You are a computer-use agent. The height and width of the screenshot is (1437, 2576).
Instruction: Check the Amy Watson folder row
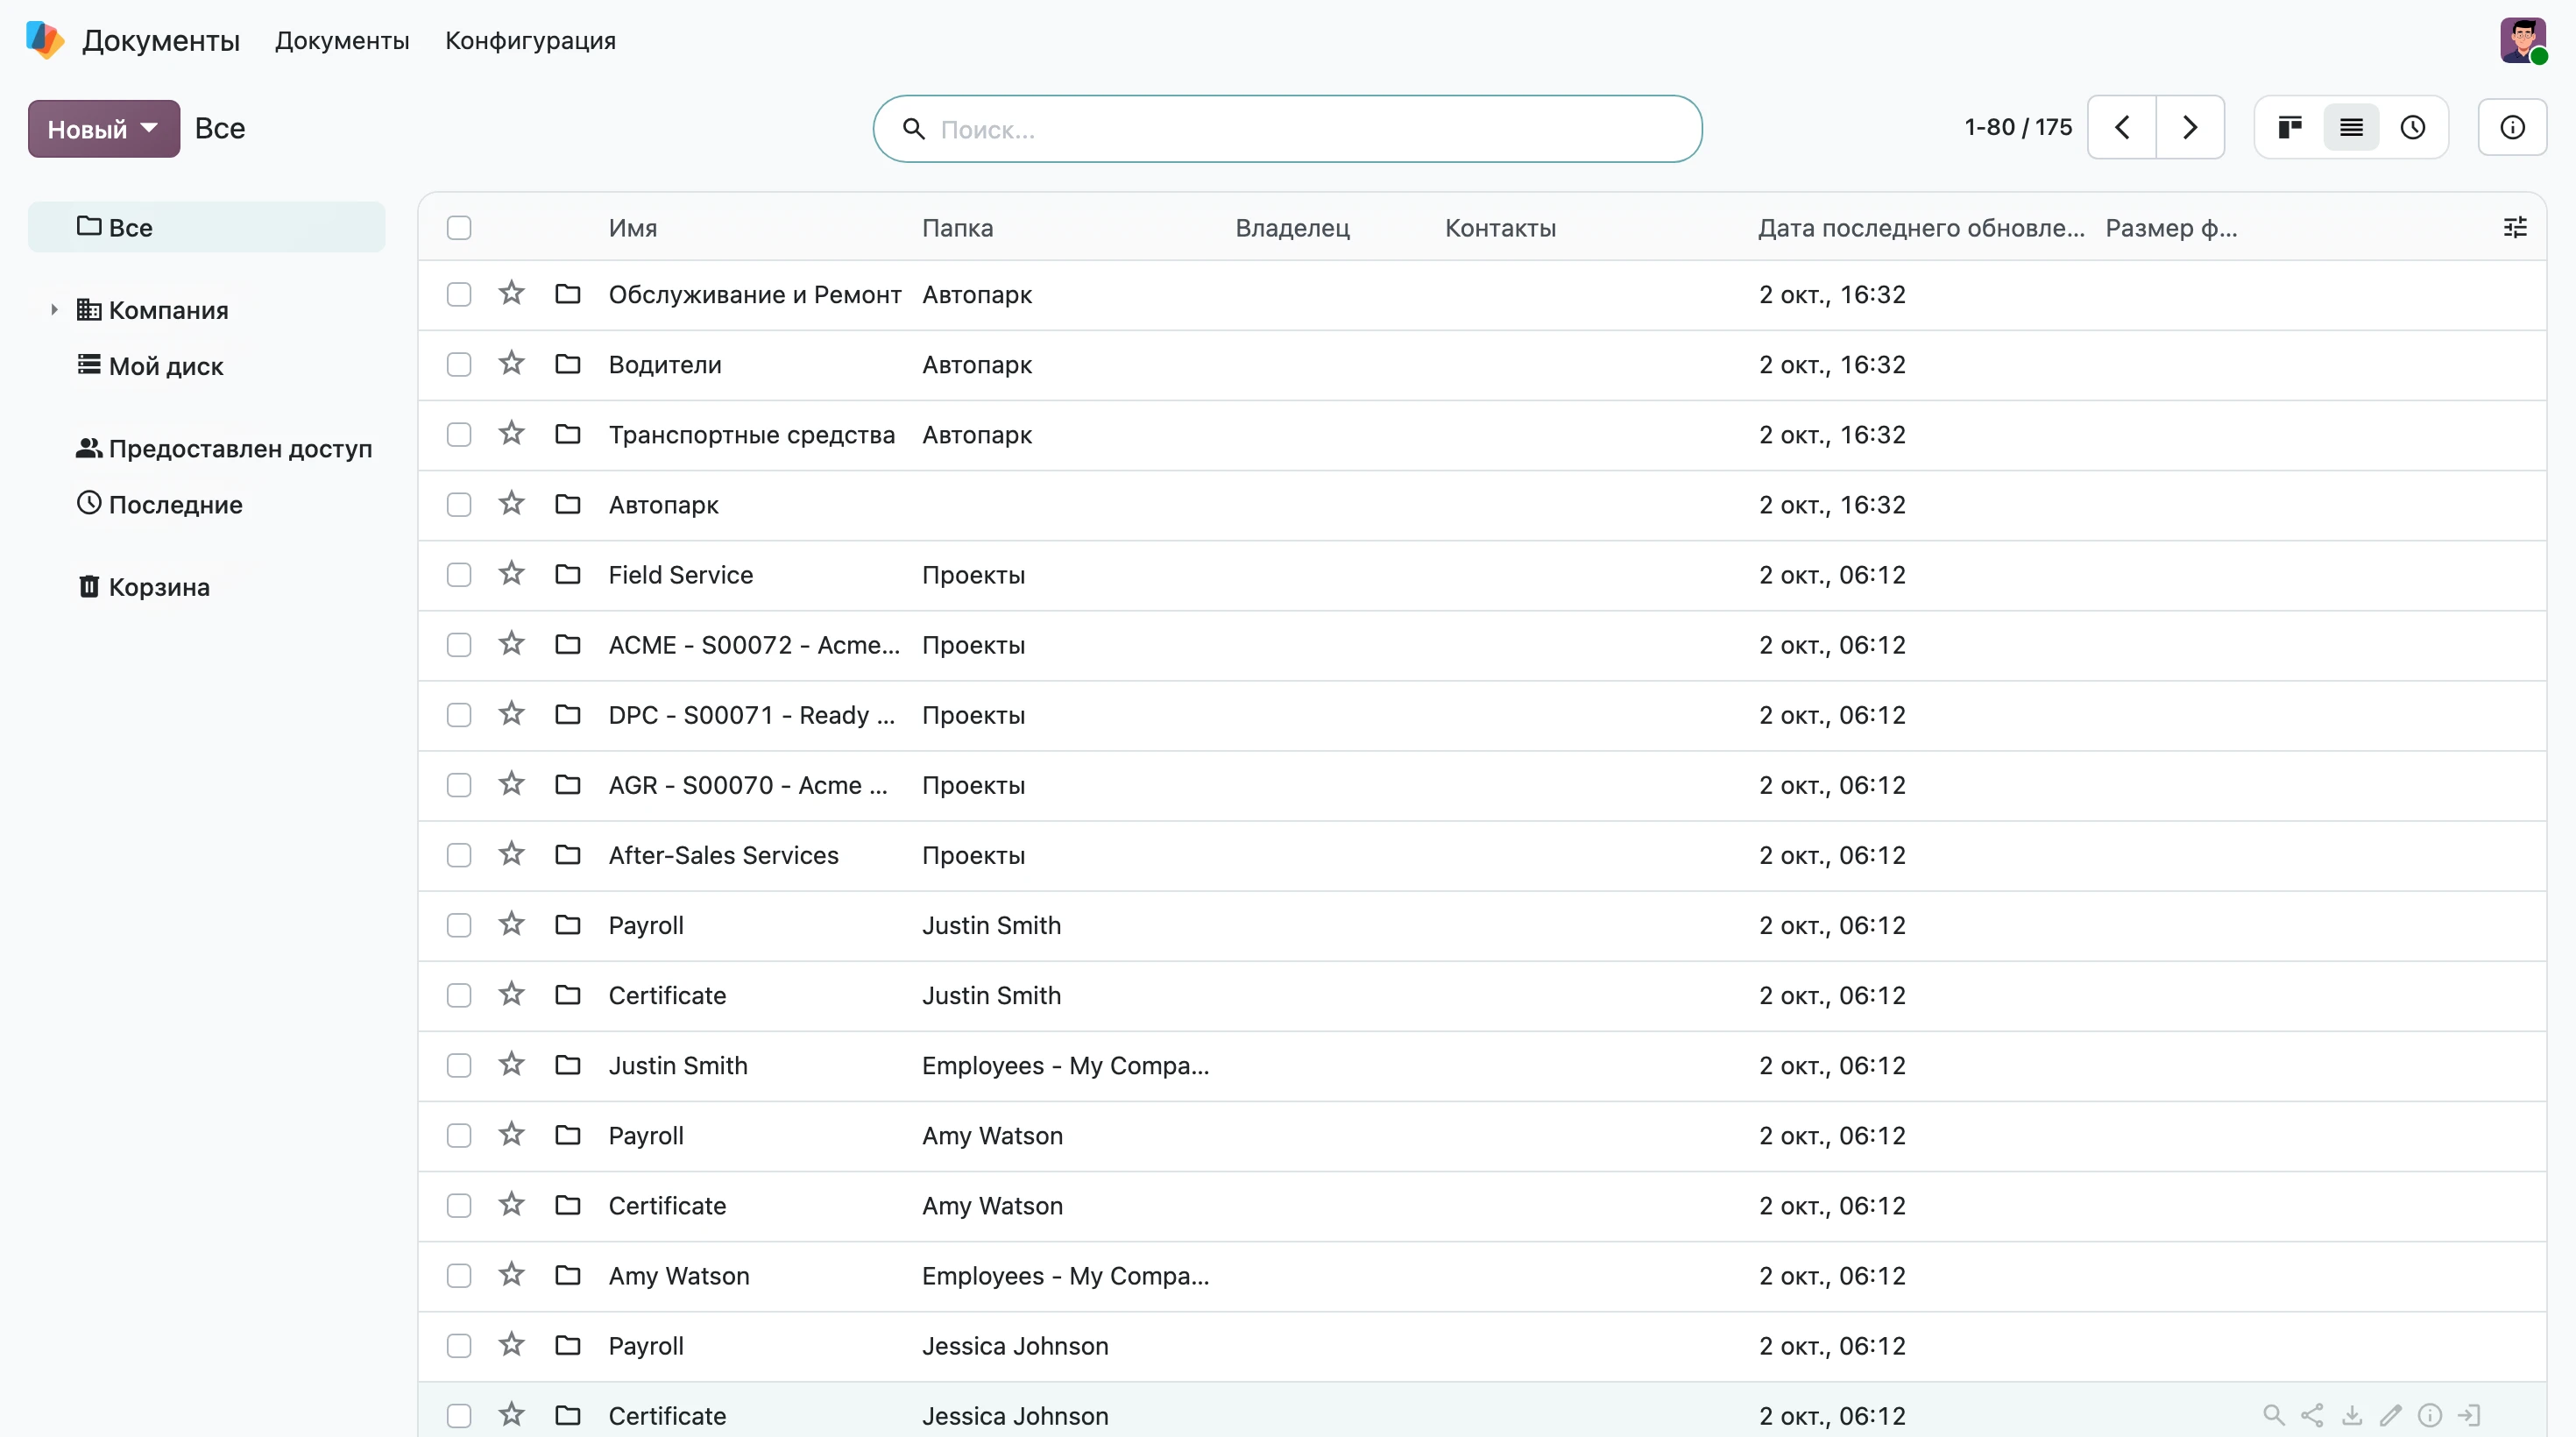click(x=459, y=1276)
